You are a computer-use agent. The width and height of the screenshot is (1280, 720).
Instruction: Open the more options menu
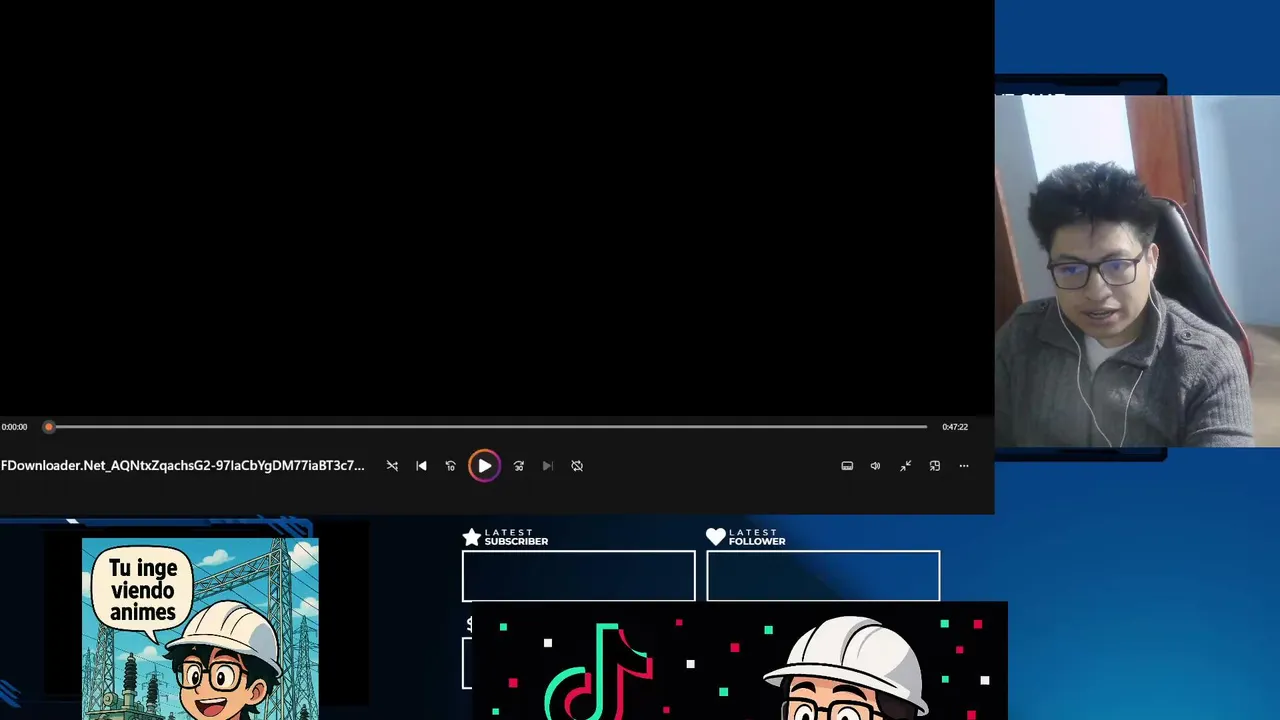point(964,466)
